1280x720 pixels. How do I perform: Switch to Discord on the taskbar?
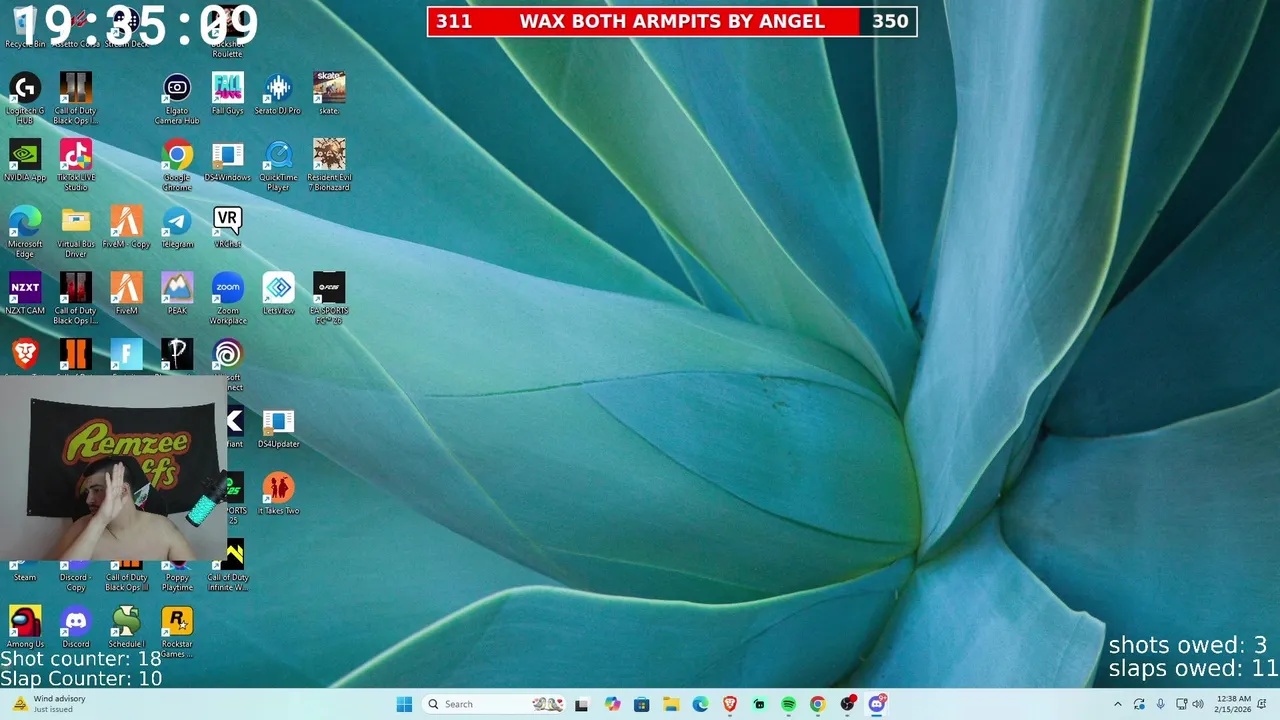coord(877,704)
